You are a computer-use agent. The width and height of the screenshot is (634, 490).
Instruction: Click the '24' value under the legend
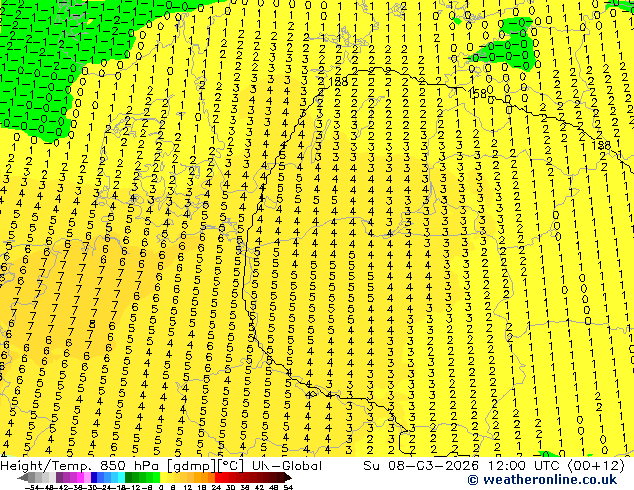[216, 488]
